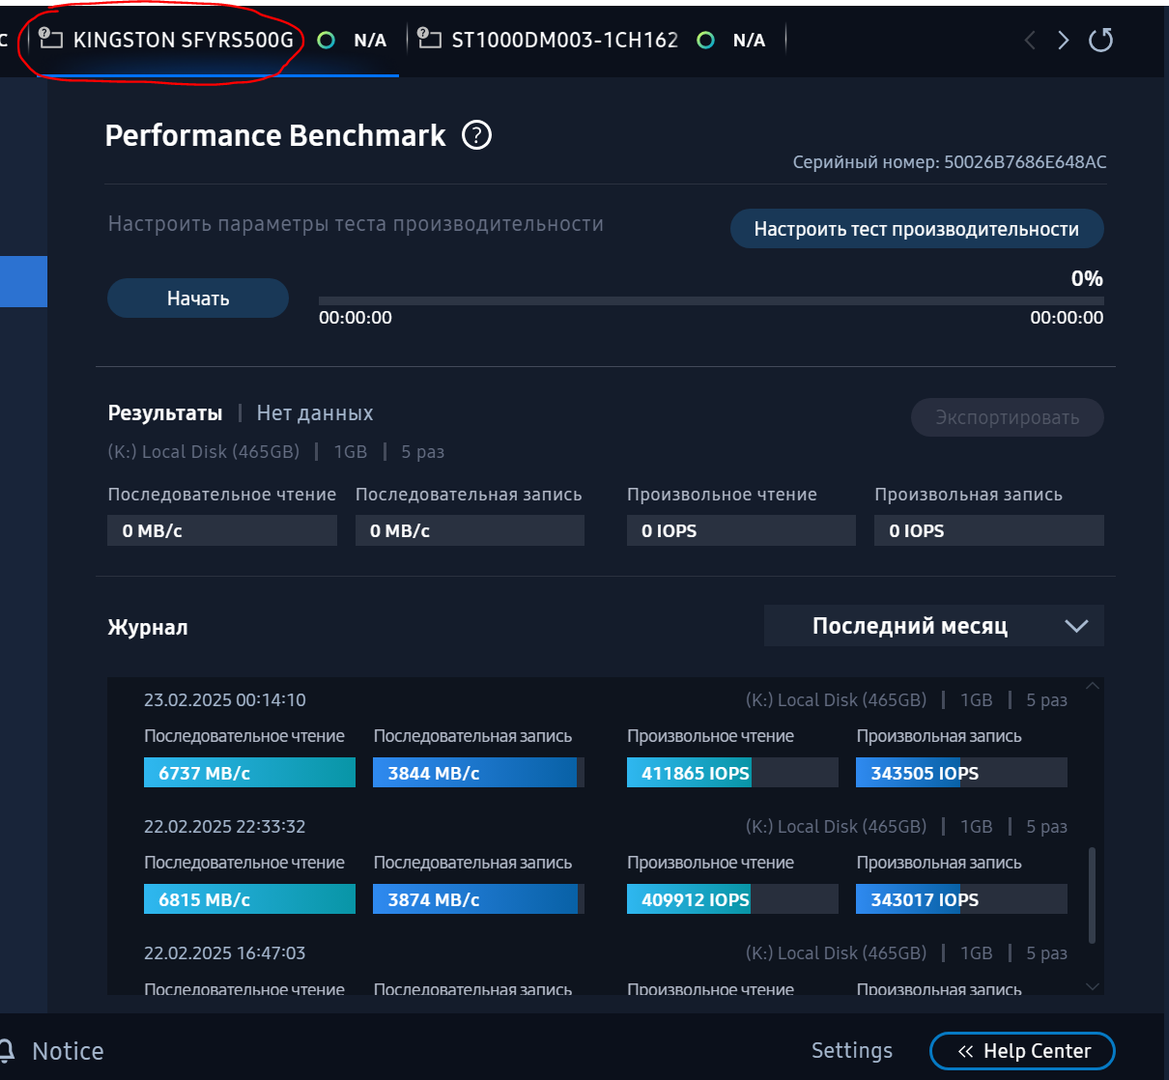
Task: Expand the Последний месяц period dropdown
Action: 933,626
